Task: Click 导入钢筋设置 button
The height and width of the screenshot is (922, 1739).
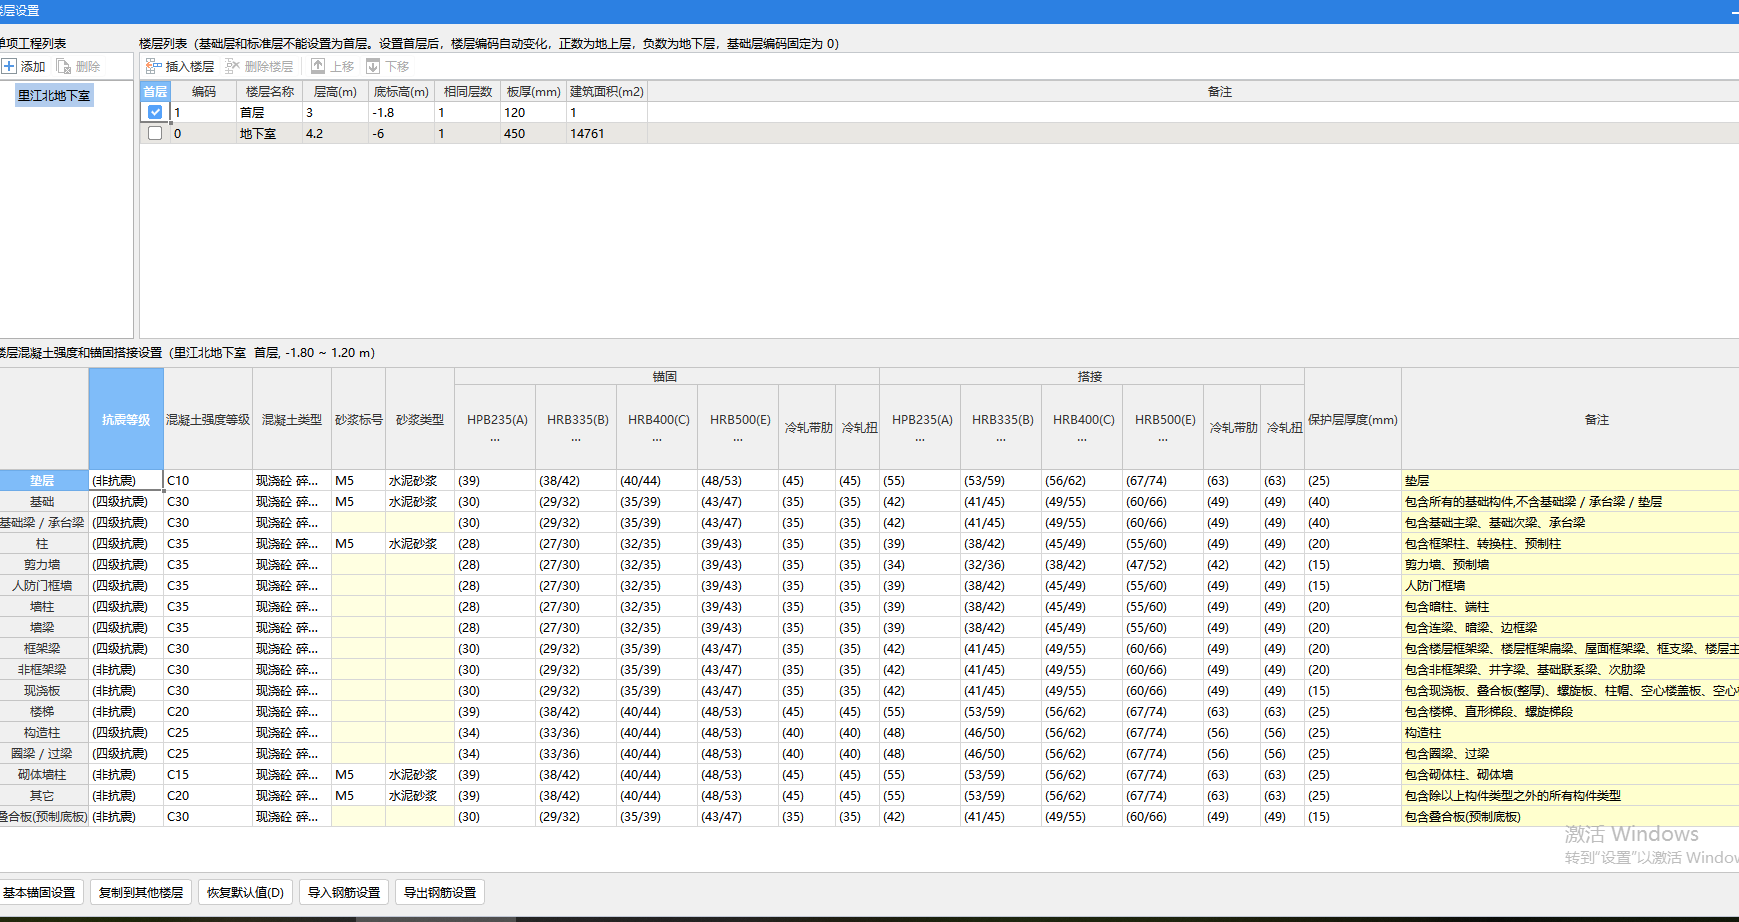Action: pyautogui.click(x=344, y=892)
